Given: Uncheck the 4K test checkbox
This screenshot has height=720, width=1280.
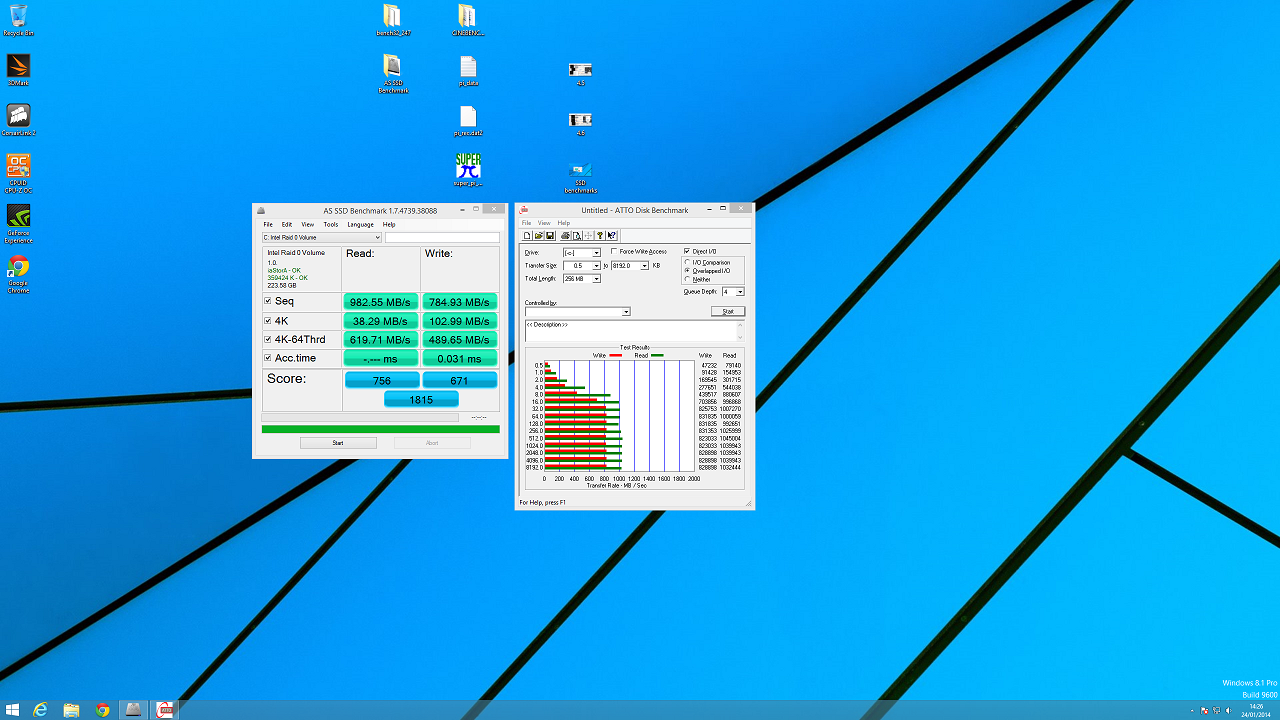Looking at the screenshot, I should click(x=267, y=321).
